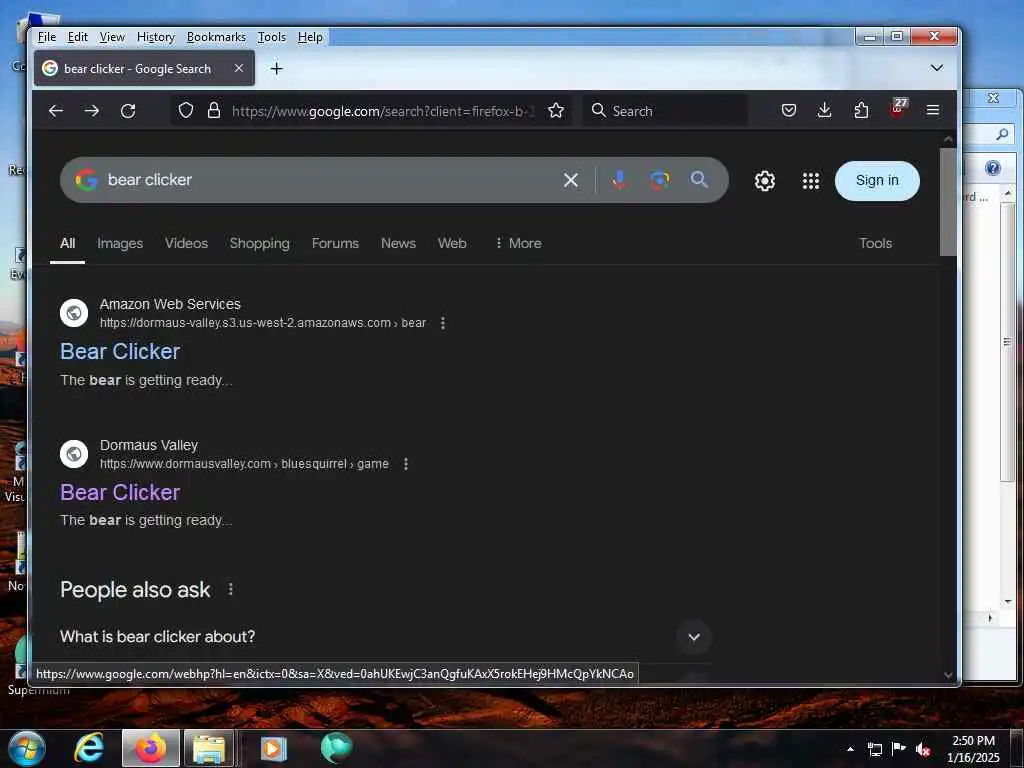Open the taskbar clock showing 2:50 PM
Image resolution: width=1024 pixels, height=768 pixels.
coord(973,749)
